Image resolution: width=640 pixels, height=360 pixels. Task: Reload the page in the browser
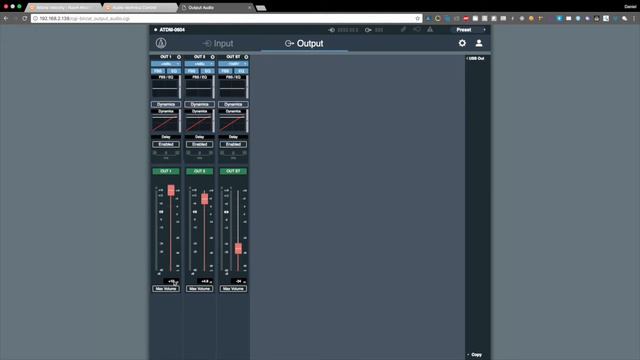pyautogui.click(x=24, y=18)
